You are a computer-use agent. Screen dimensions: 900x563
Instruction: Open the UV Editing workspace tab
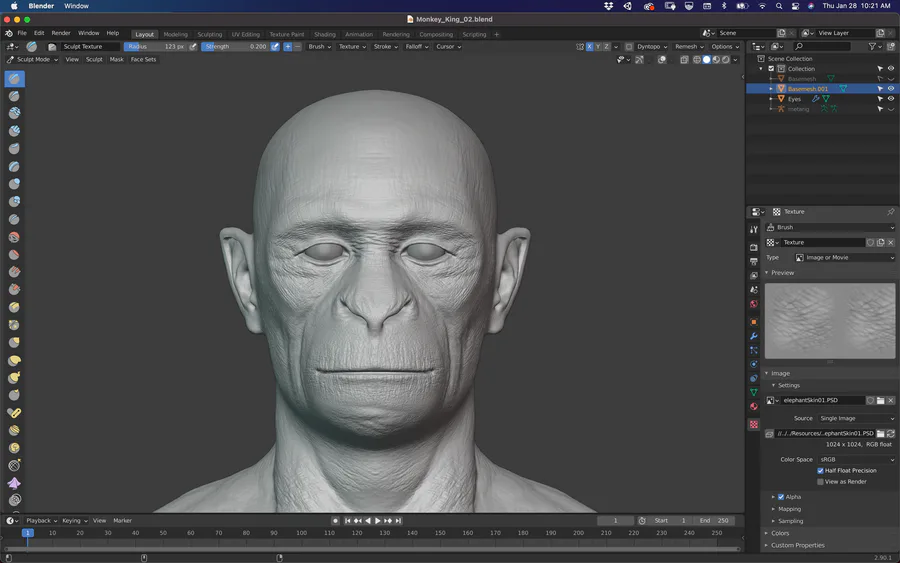pyautogui.click(x=245, y=34)
